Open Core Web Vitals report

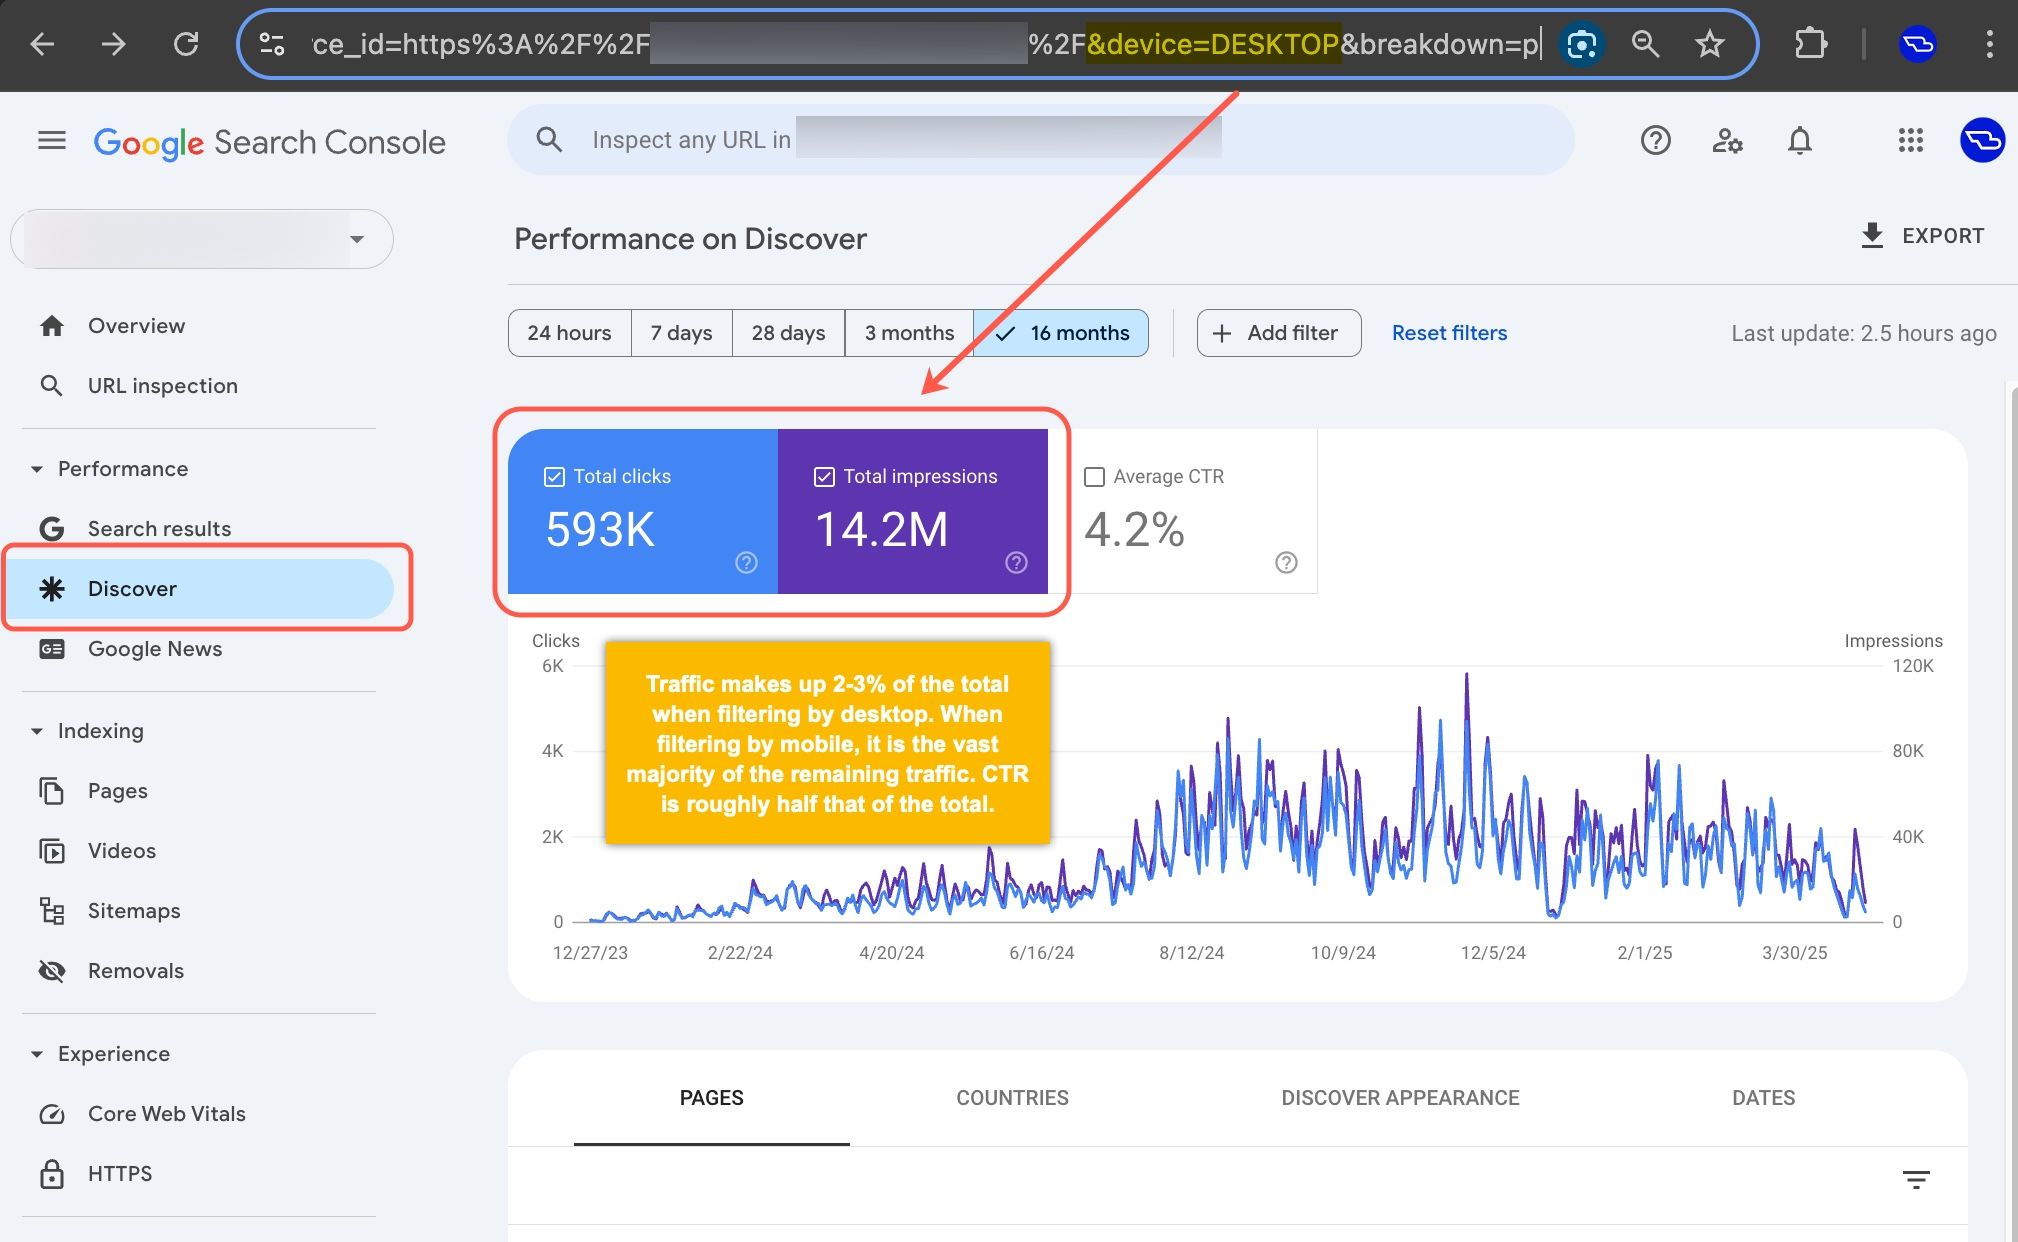pyautogui.click(x=166, y=1113)
